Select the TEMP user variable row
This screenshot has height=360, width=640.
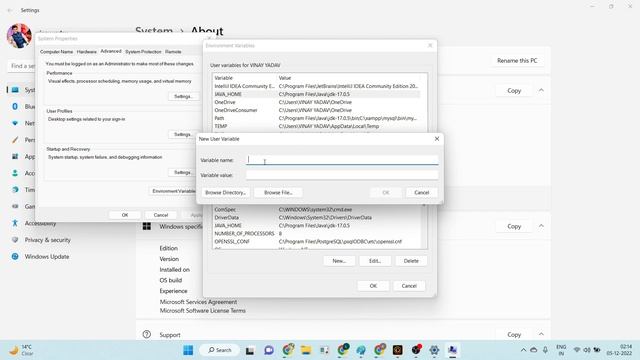pos(316,126)
